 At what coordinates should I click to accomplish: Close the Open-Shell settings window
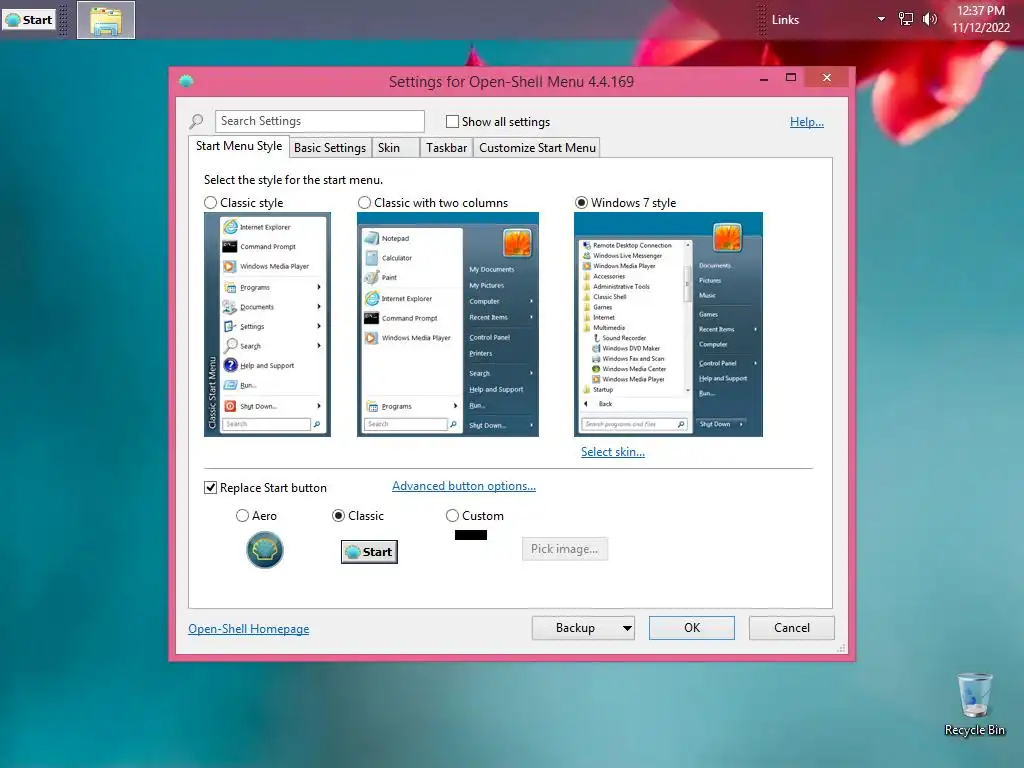[827, 78]
